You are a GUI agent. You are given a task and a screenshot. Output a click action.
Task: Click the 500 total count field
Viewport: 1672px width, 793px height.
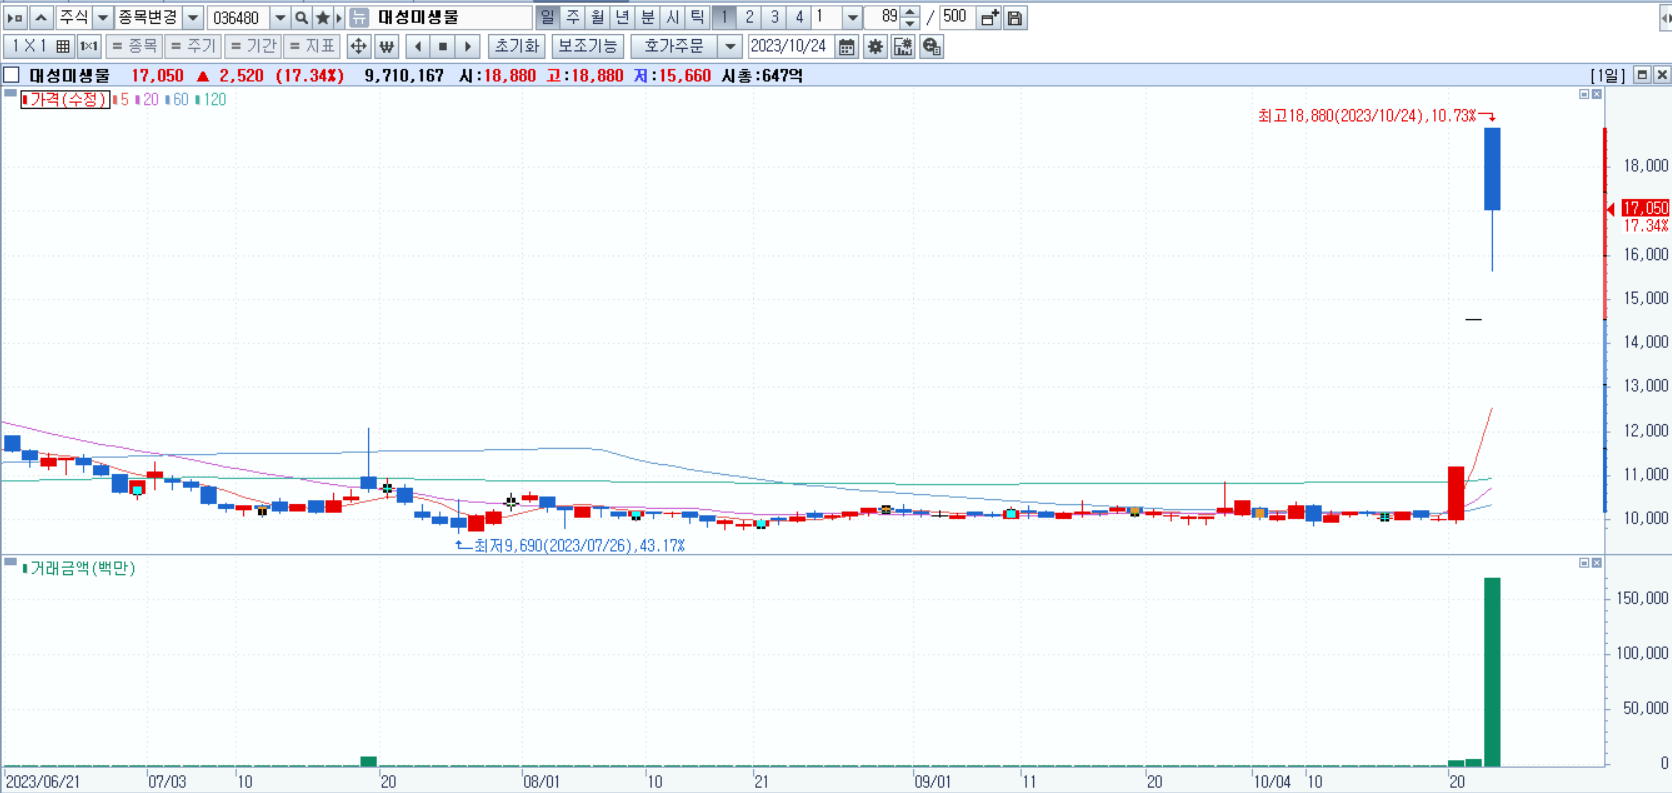tap(956, 18)
